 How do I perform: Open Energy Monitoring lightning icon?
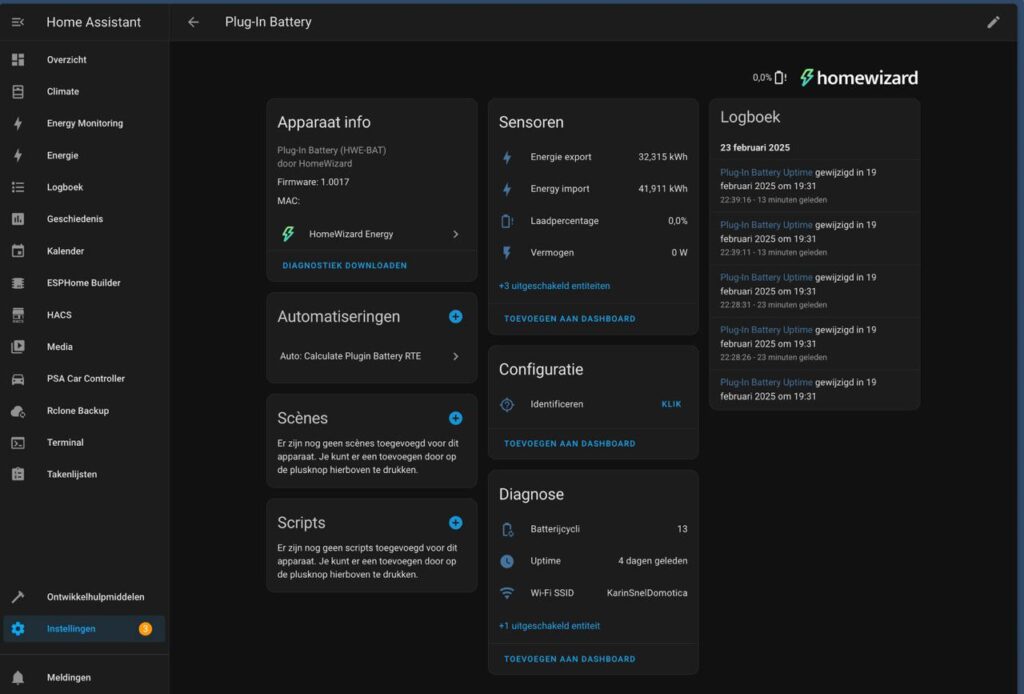[18, 123]
